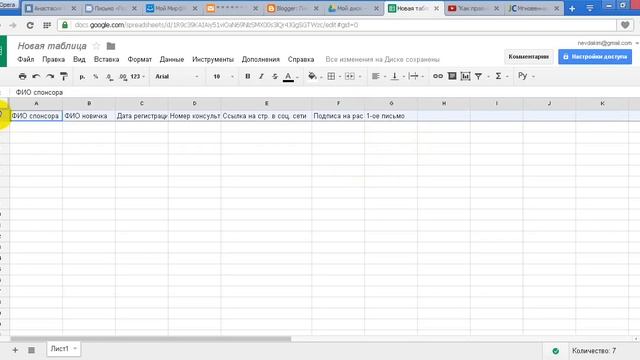Bookmark page with heart icon
Image resolution: width=640 pixels, height=360 pixels.
(x=625, y=25)
